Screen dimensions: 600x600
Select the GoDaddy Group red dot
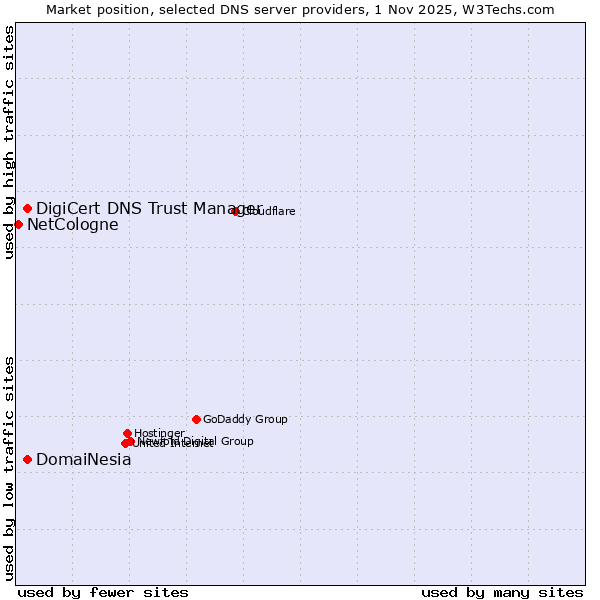click(196, 419)
